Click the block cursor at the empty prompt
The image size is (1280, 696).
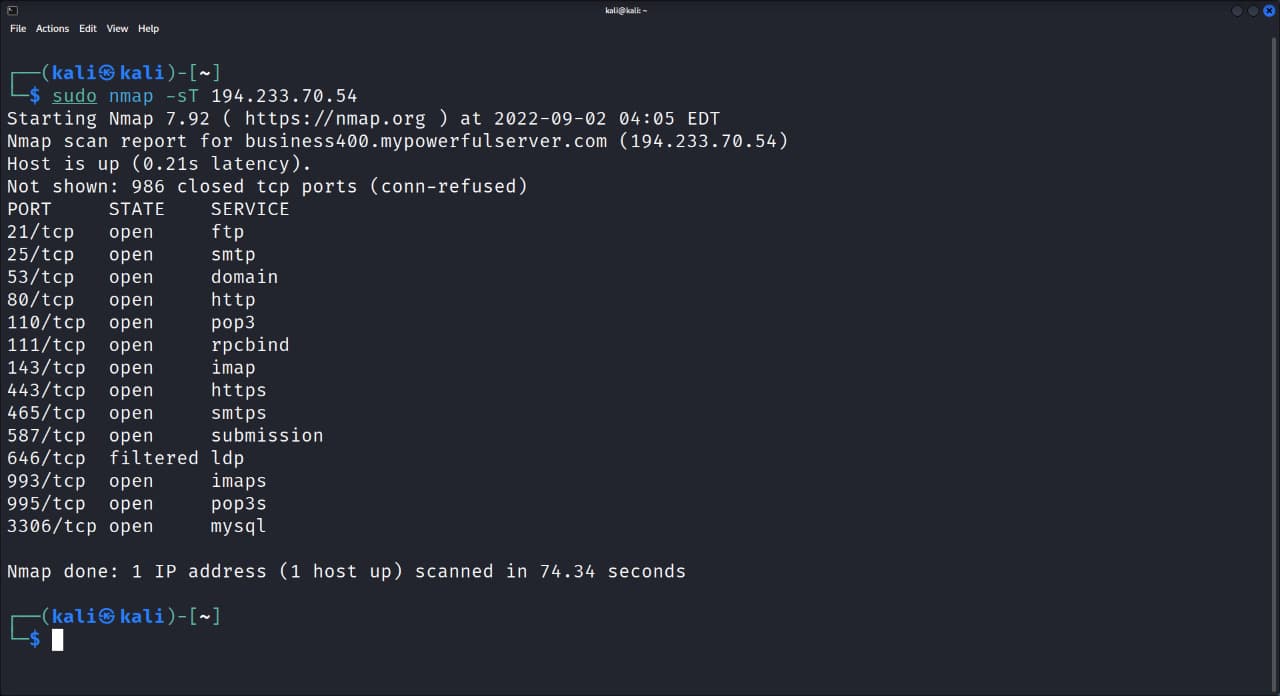pos(58,640)
